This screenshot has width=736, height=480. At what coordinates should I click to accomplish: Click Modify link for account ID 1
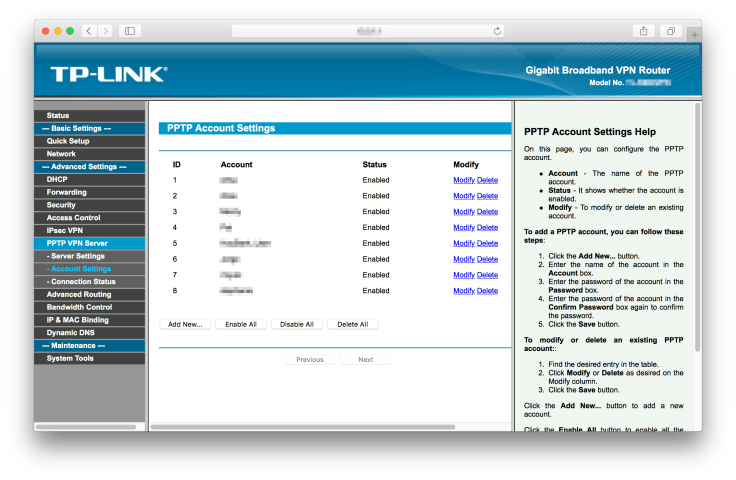(463, 180)
